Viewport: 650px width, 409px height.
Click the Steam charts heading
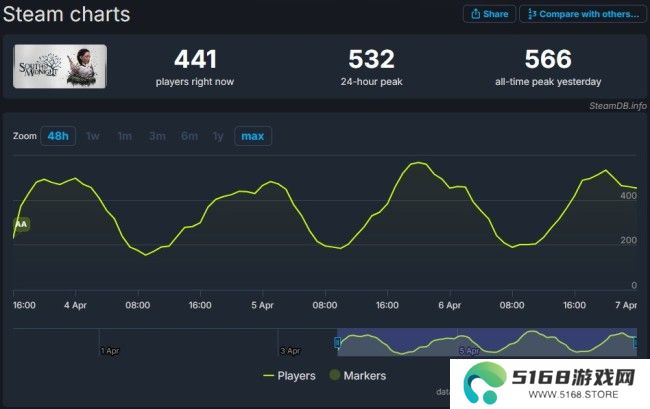66,14
